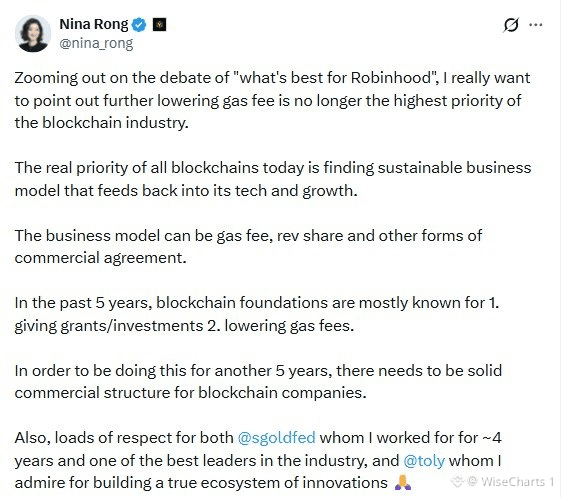Select the "The real priority" paragraph

tap(273, 179)
